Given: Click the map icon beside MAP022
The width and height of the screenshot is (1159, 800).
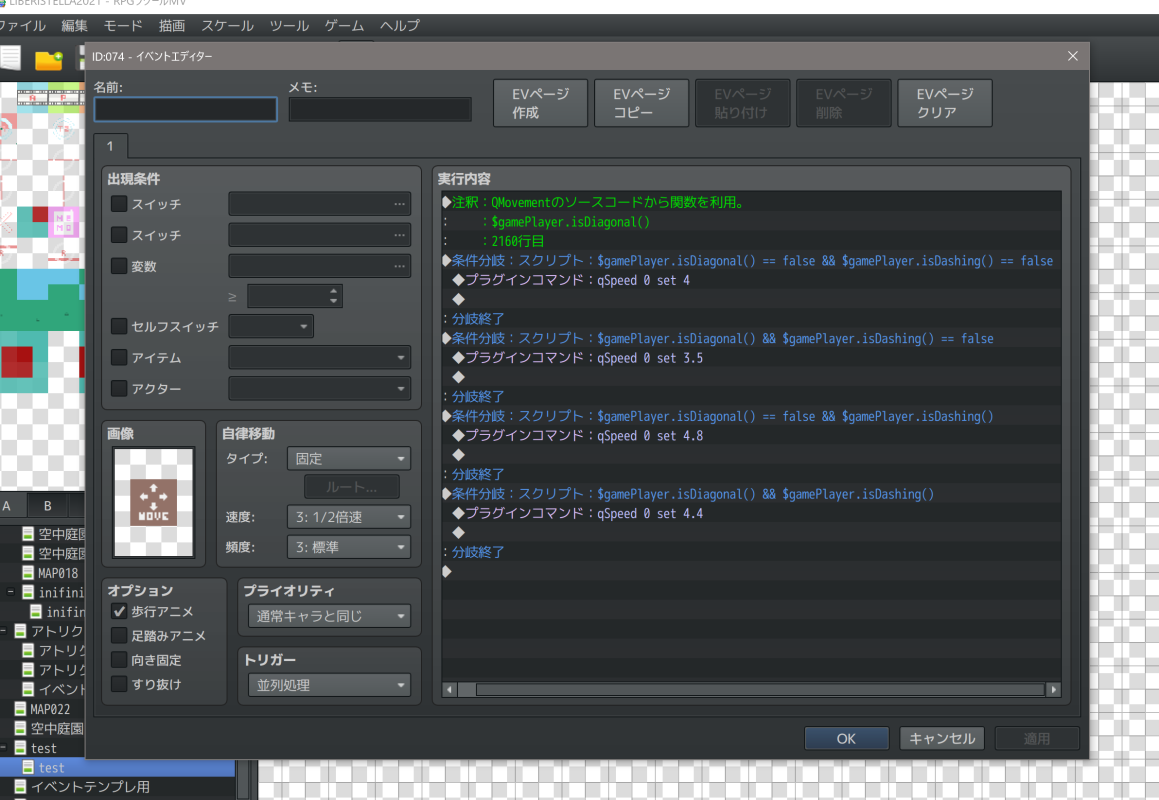Looking at the screenshot, I should 20,709.
